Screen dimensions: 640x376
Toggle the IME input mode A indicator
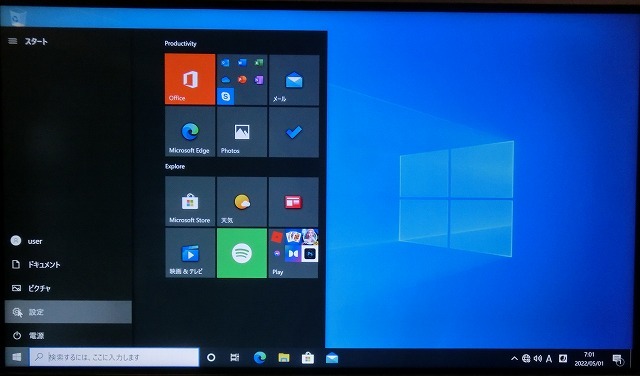click(549, 358)
